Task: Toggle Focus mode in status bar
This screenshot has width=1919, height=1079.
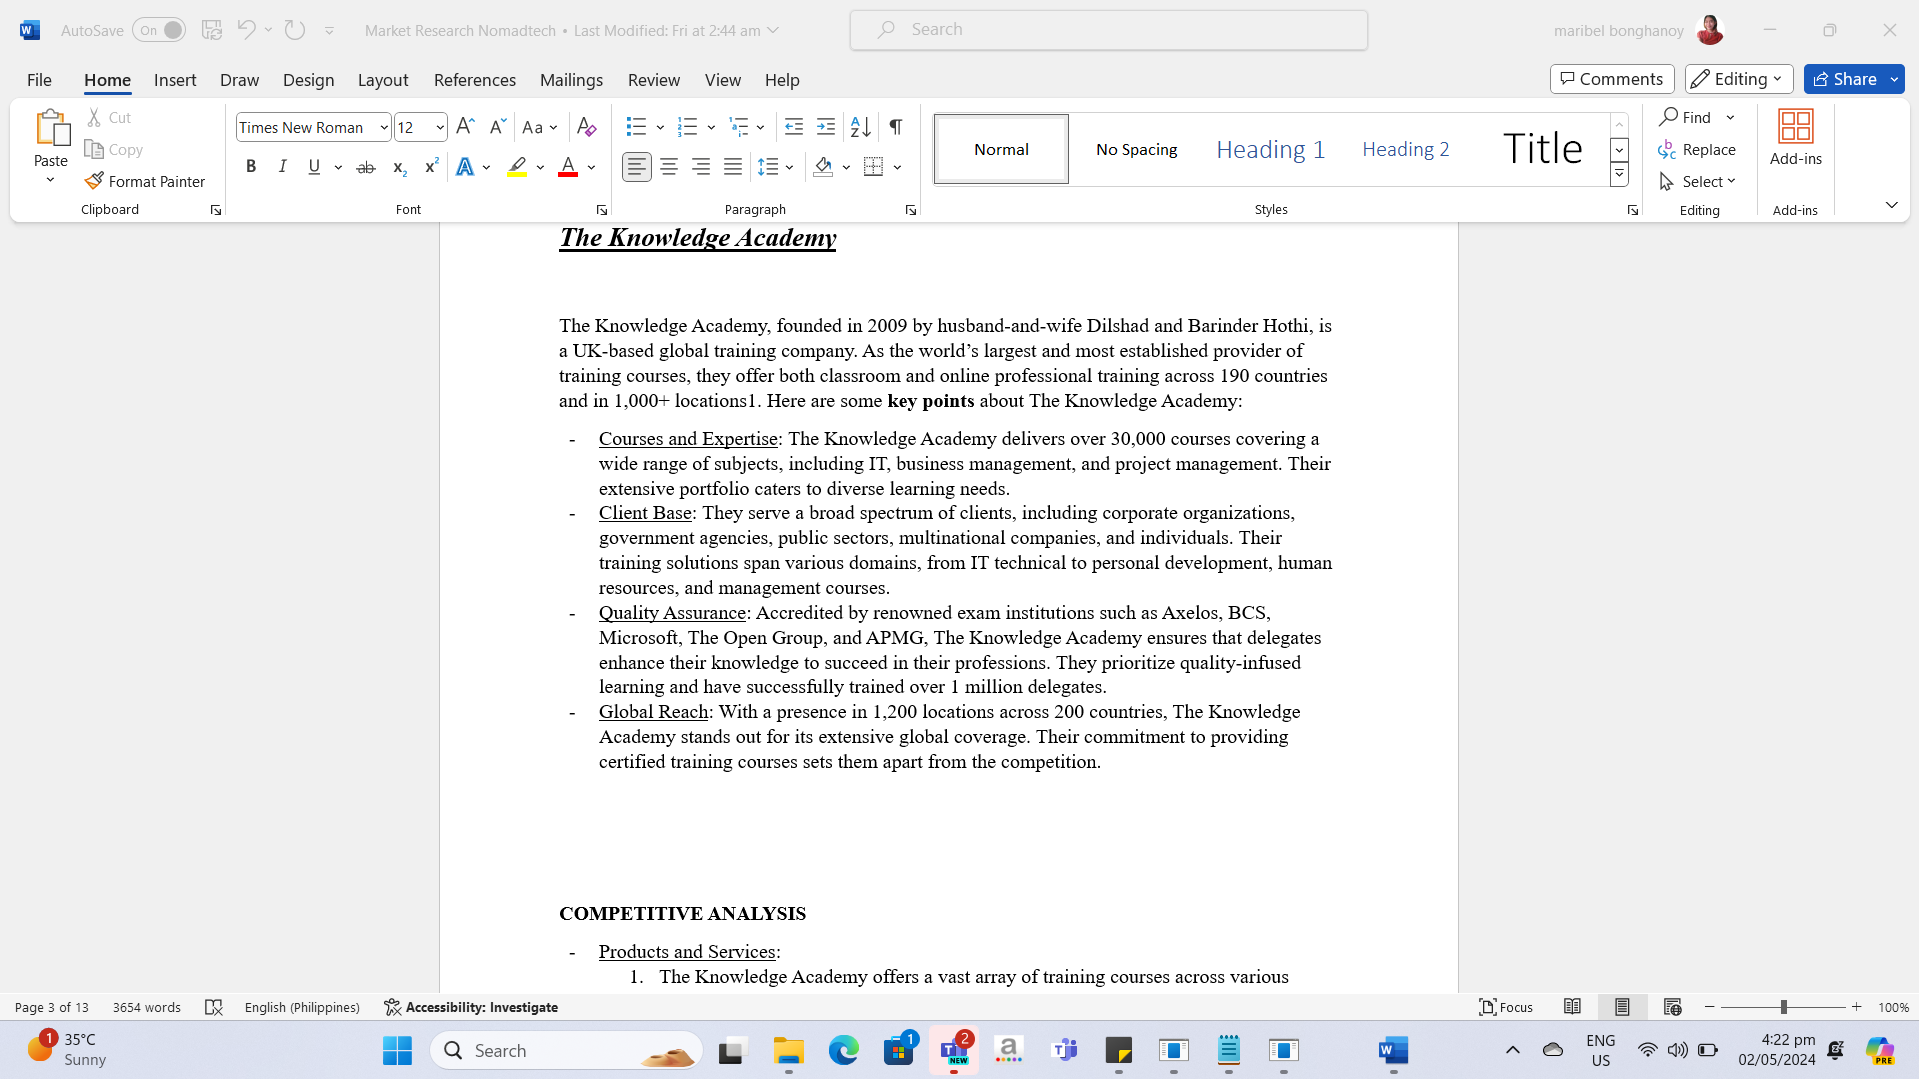Action: (x=1506, y=1007)
